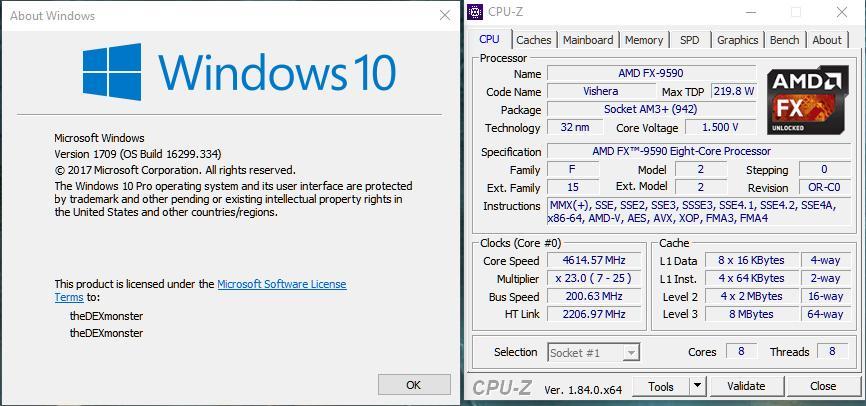Switch to the Caches tab
The width and height of the screenshot is (866, 406).
(x=534, y=40)
